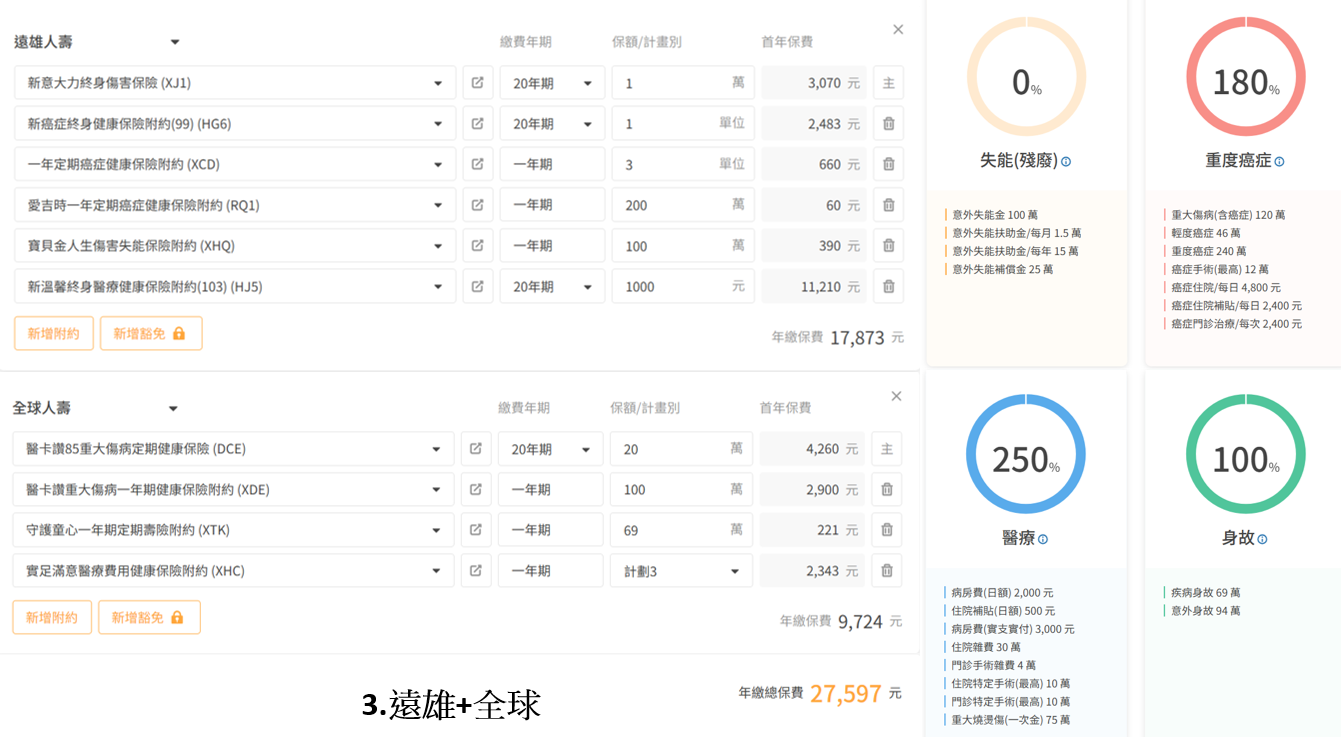Delete the 愛吉時一年定期癌症 (RQ1) row
This screenshot has width=1341, height=737.
point(888,205)
